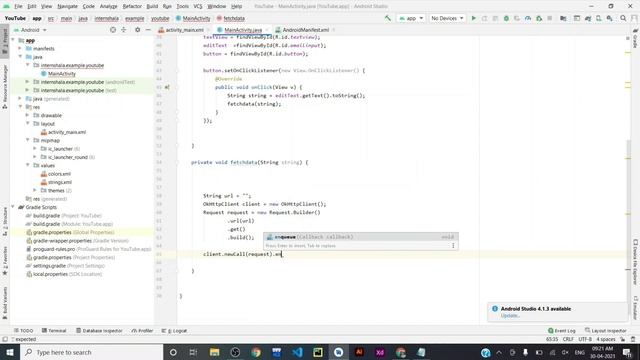Screen dimensions: 640x360
Task: Open Project panel gear options
Action: click(x=138, y=30)
